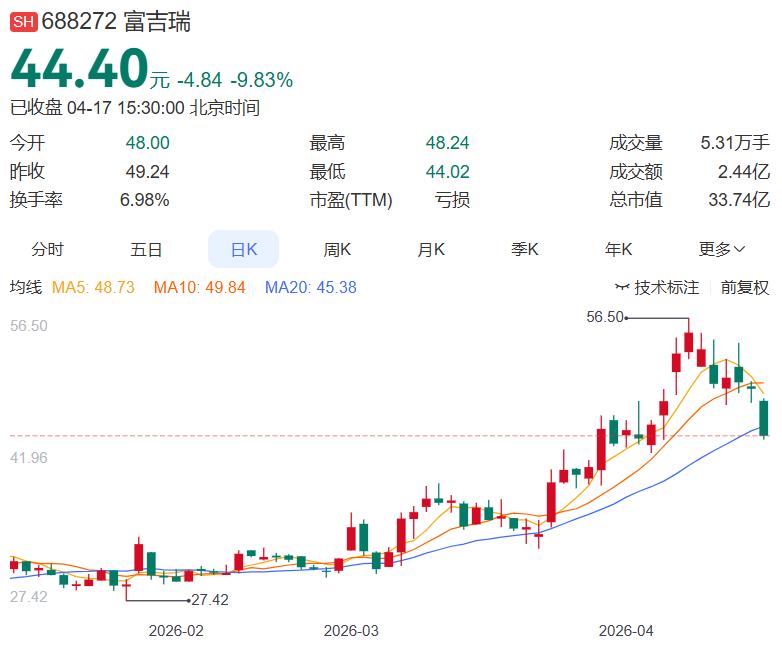Click the 总市值 value 33.74亿

pos(739,200)
